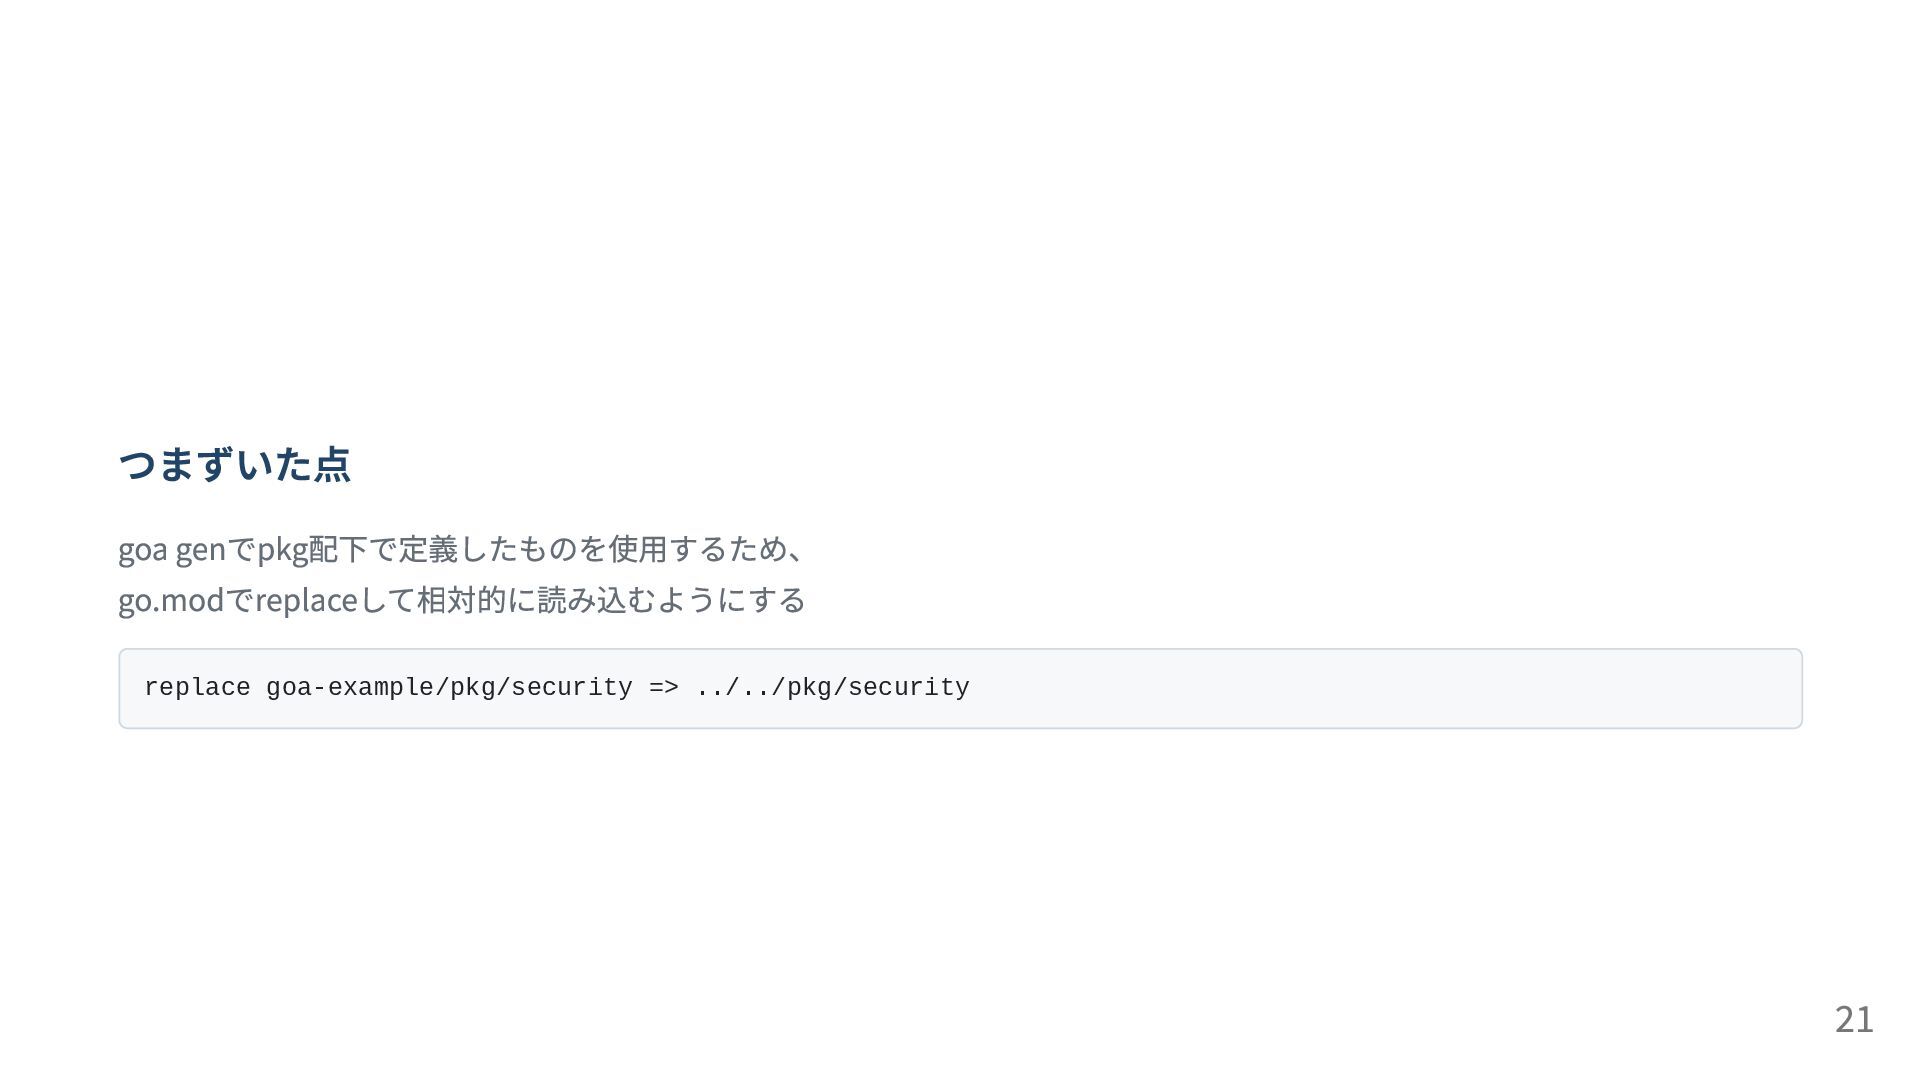Image resolution: width=1920 pixels, height=1080 pixels.
Task: Click the word go.mod in the second line
Action: coord(171,600)
